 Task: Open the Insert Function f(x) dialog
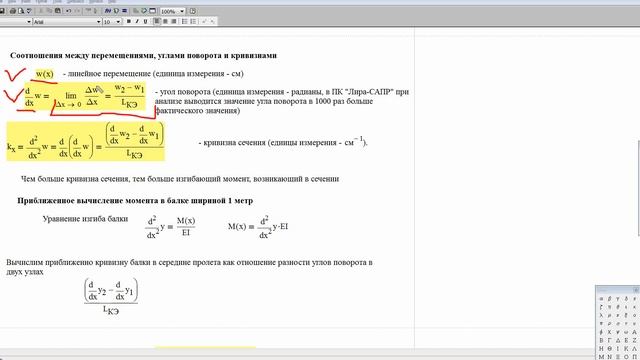(x=108, y=11)
